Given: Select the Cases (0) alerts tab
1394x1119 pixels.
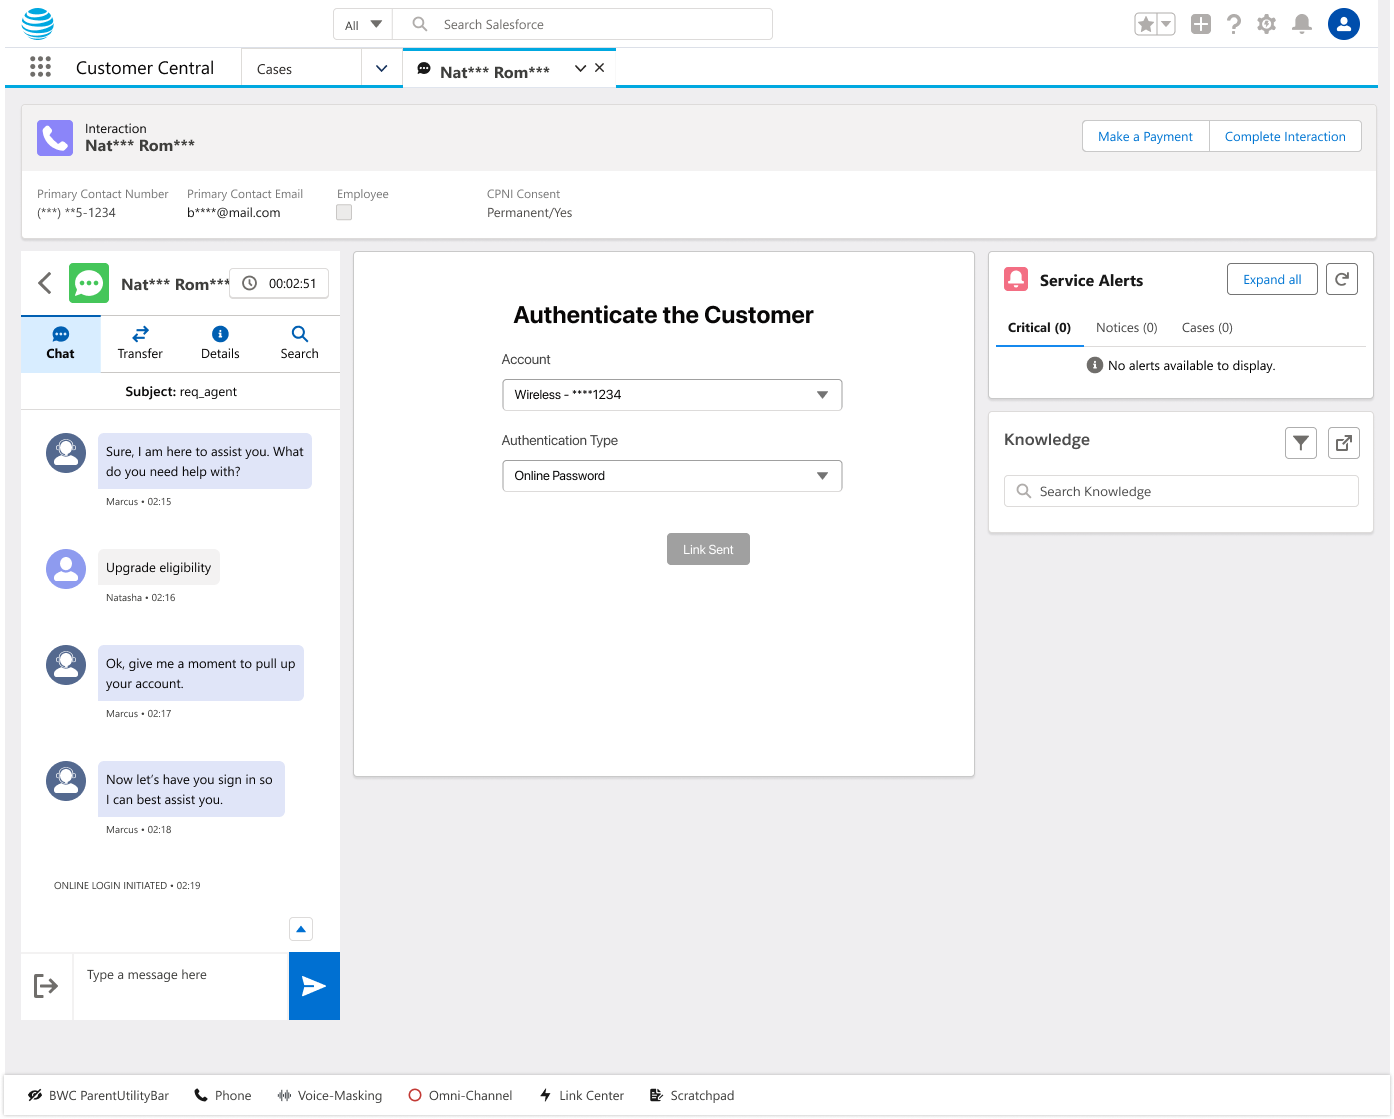Looking at the screenshot, I should click(x=1207, y=328).
